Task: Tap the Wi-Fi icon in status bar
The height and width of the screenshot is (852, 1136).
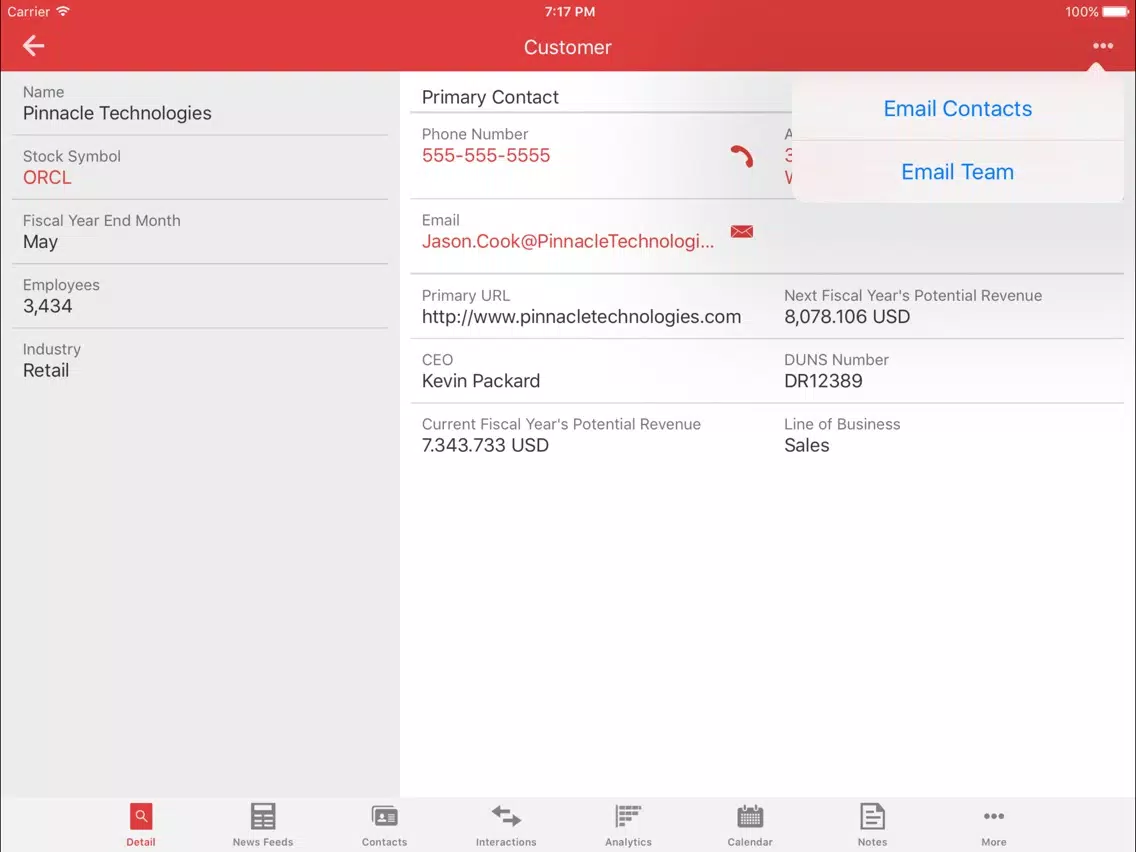Action: [x=63, y=11]
